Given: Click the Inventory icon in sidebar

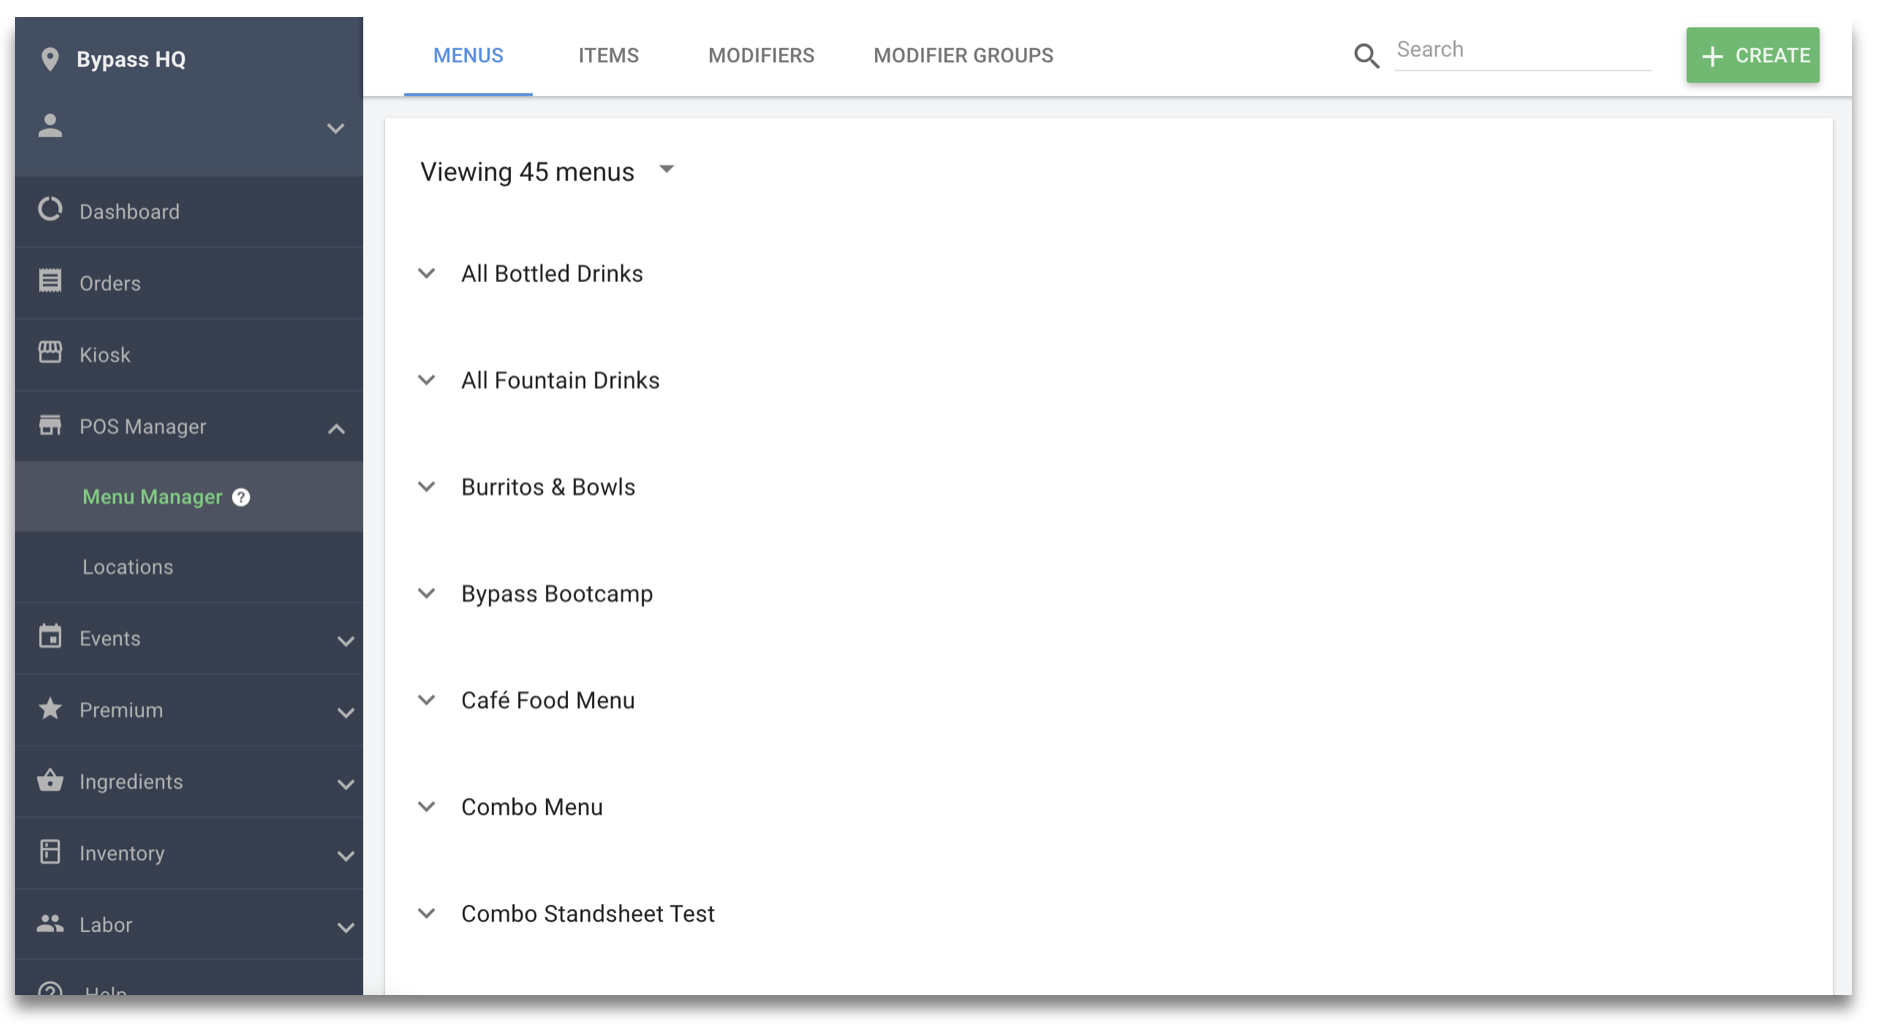Looking at the screenshot, I should (50, 852).
